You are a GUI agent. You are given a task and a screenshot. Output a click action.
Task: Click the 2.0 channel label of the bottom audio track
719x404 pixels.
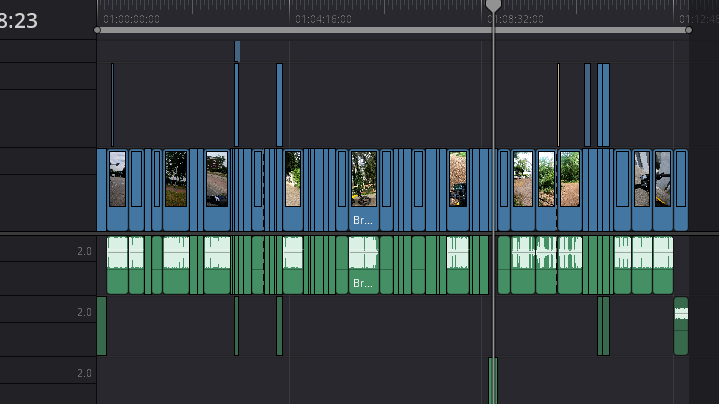pos(84,373)
